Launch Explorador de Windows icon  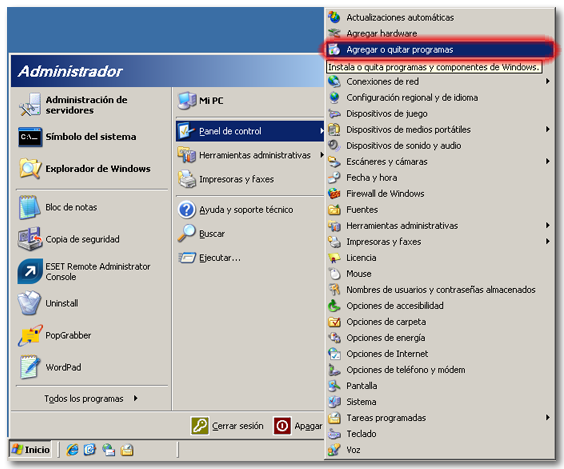[x=30, y=168]
